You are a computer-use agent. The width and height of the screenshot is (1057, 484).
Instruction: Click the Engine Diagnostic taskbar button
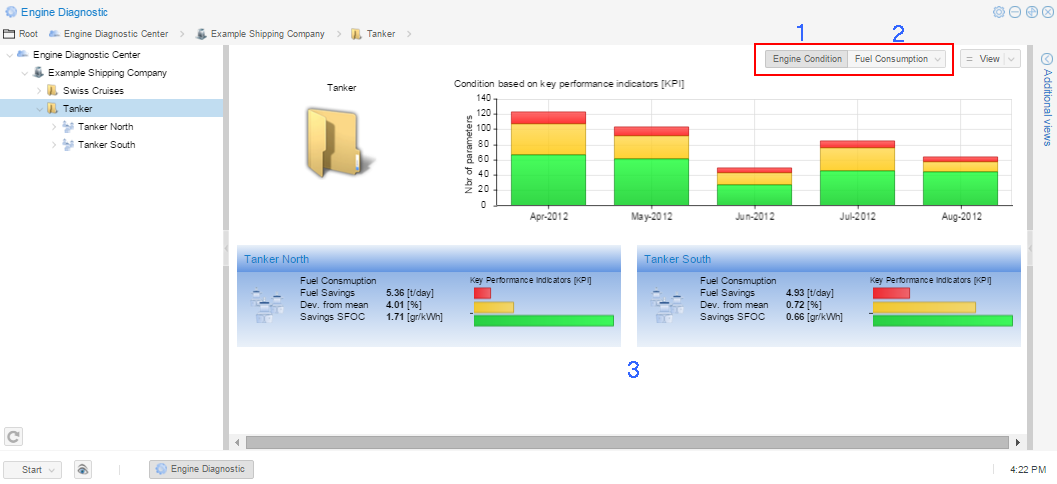[201, 469]
